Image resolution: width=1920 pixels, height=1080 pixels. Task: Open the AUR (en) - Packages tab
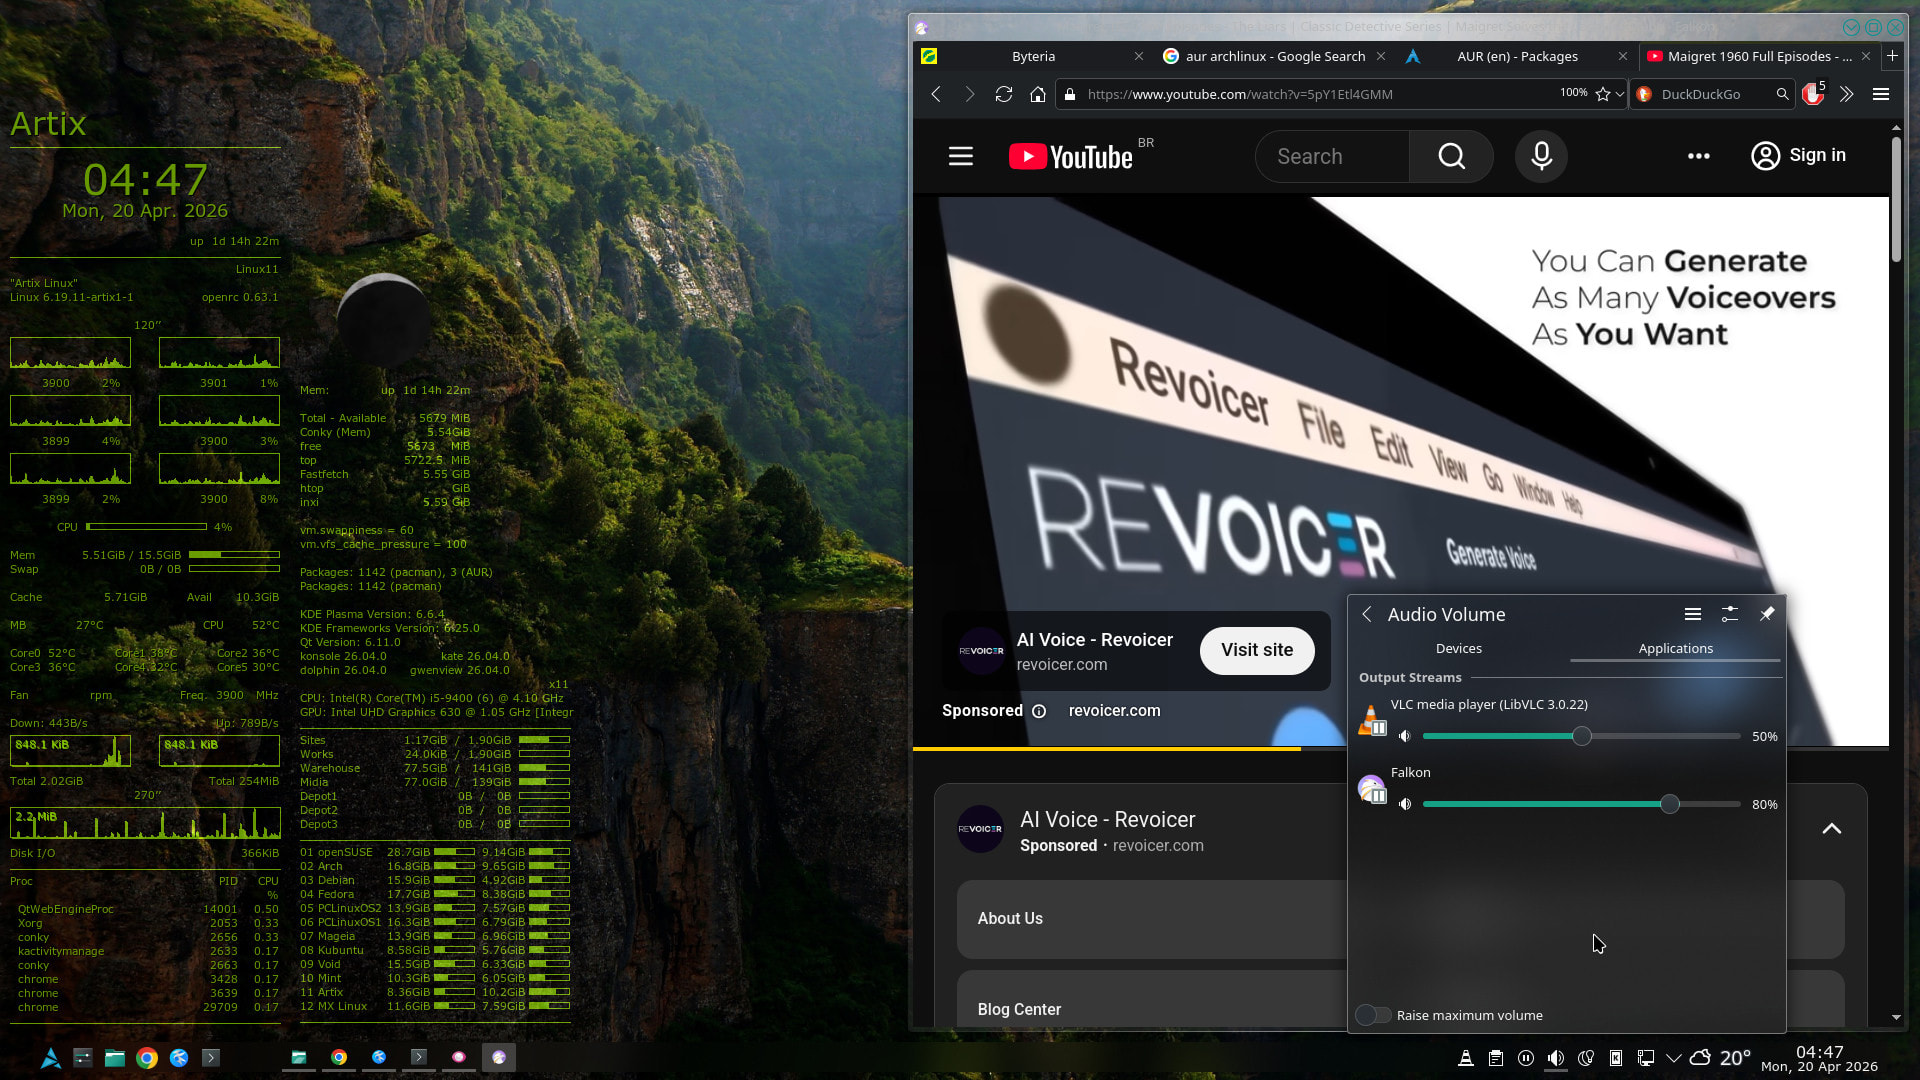click(x=1516, y=56)
